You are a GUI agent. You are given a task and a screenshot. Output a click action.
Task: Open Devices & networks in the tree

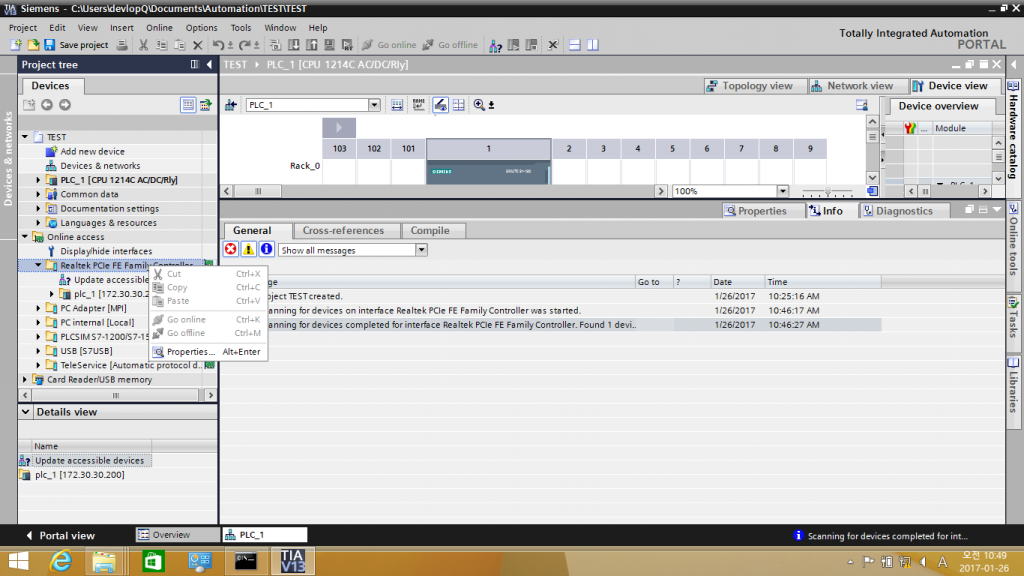pos(100,166)
